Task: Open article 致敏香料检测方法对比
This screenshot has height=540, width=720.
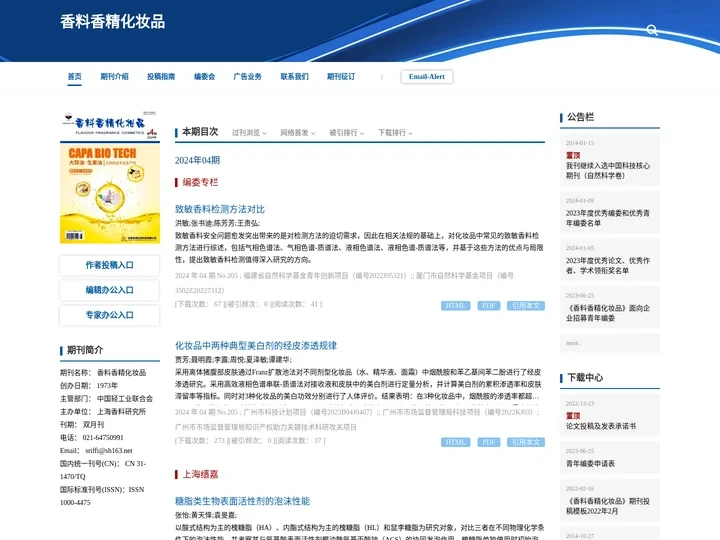Action: [x=219, y=209]
